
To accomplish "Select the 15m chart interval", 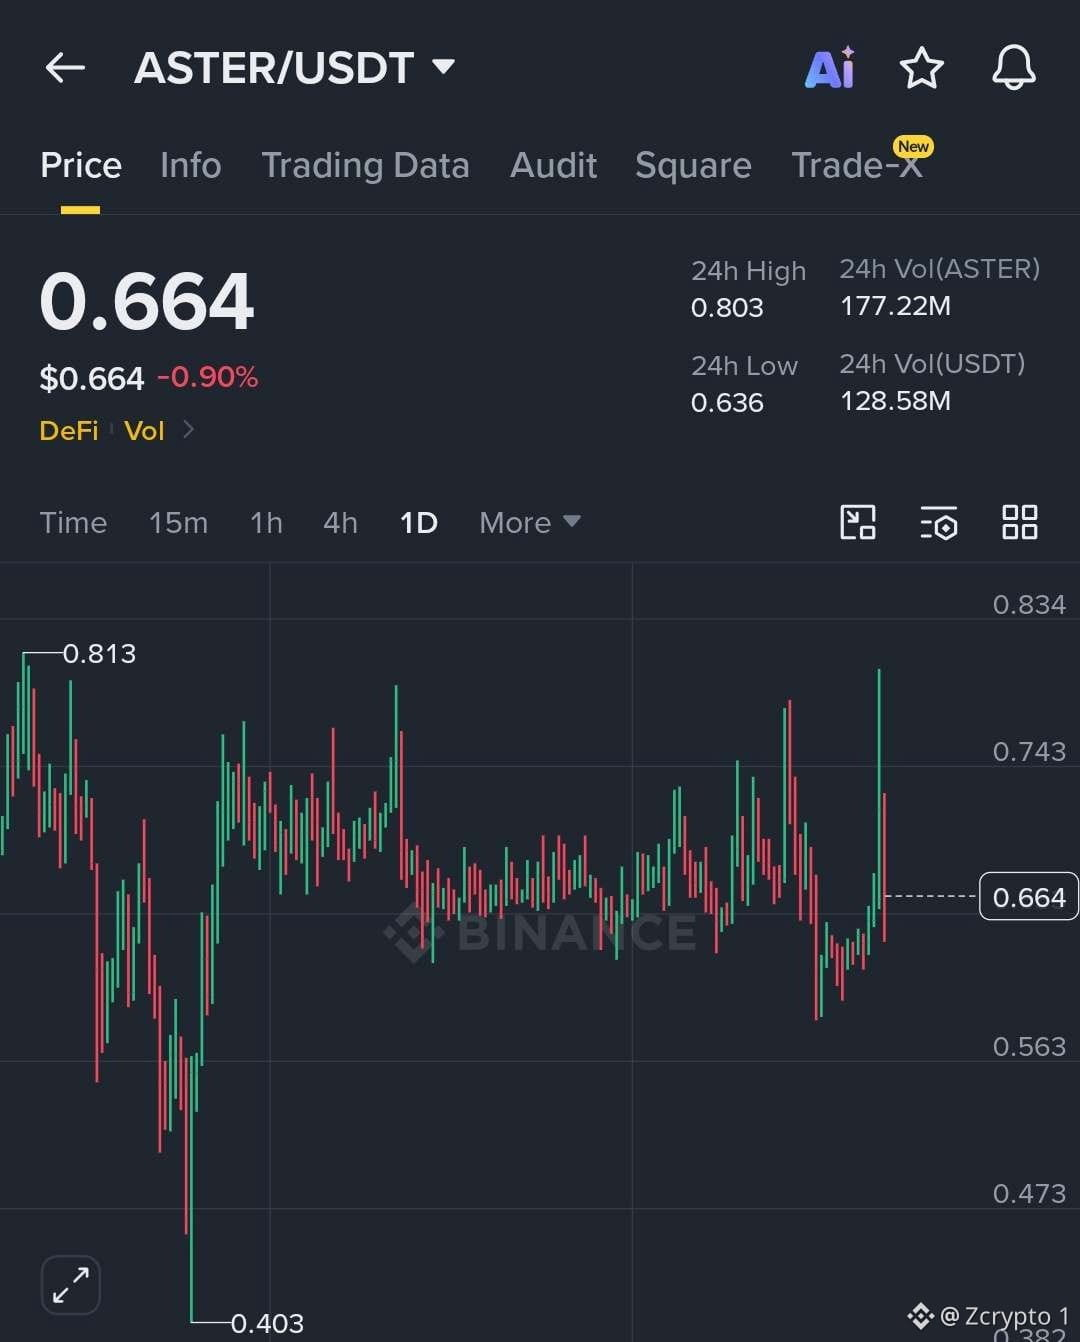I will tap(178, 522).
